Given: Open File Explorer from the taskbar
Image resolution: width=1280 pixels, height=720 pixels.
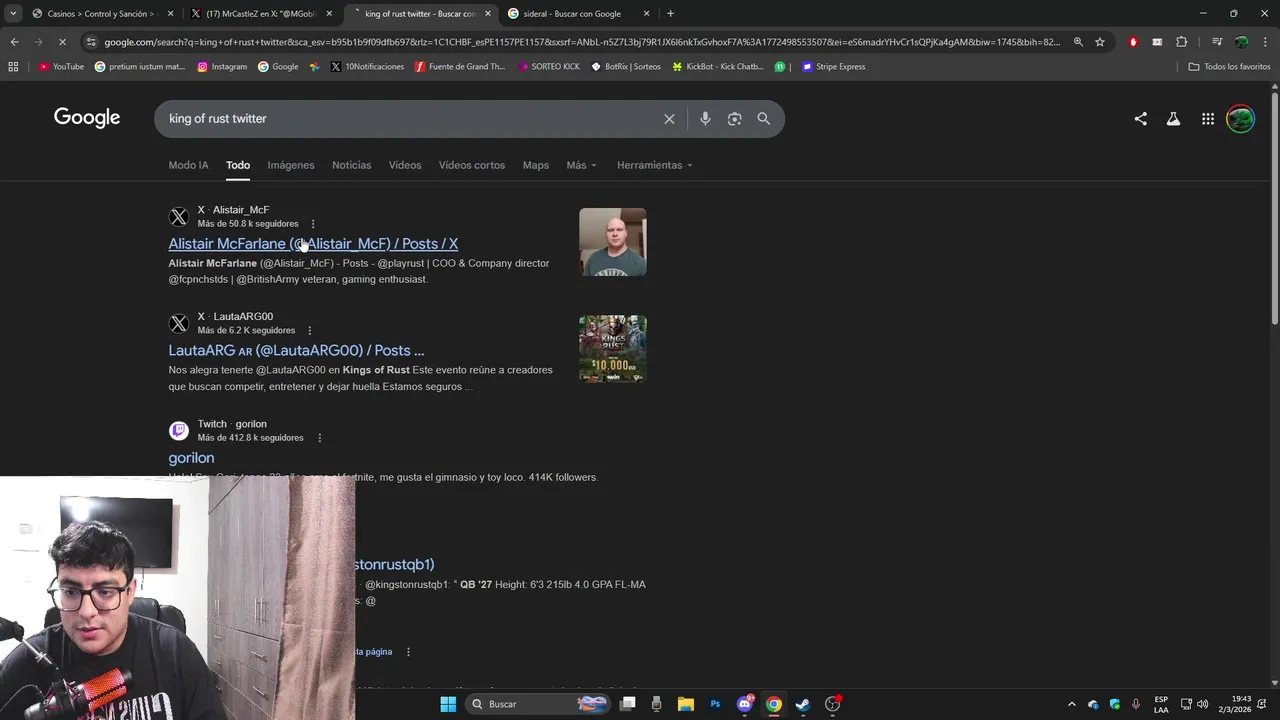Looking at the screenshot, I should click(x=685, y=704).
